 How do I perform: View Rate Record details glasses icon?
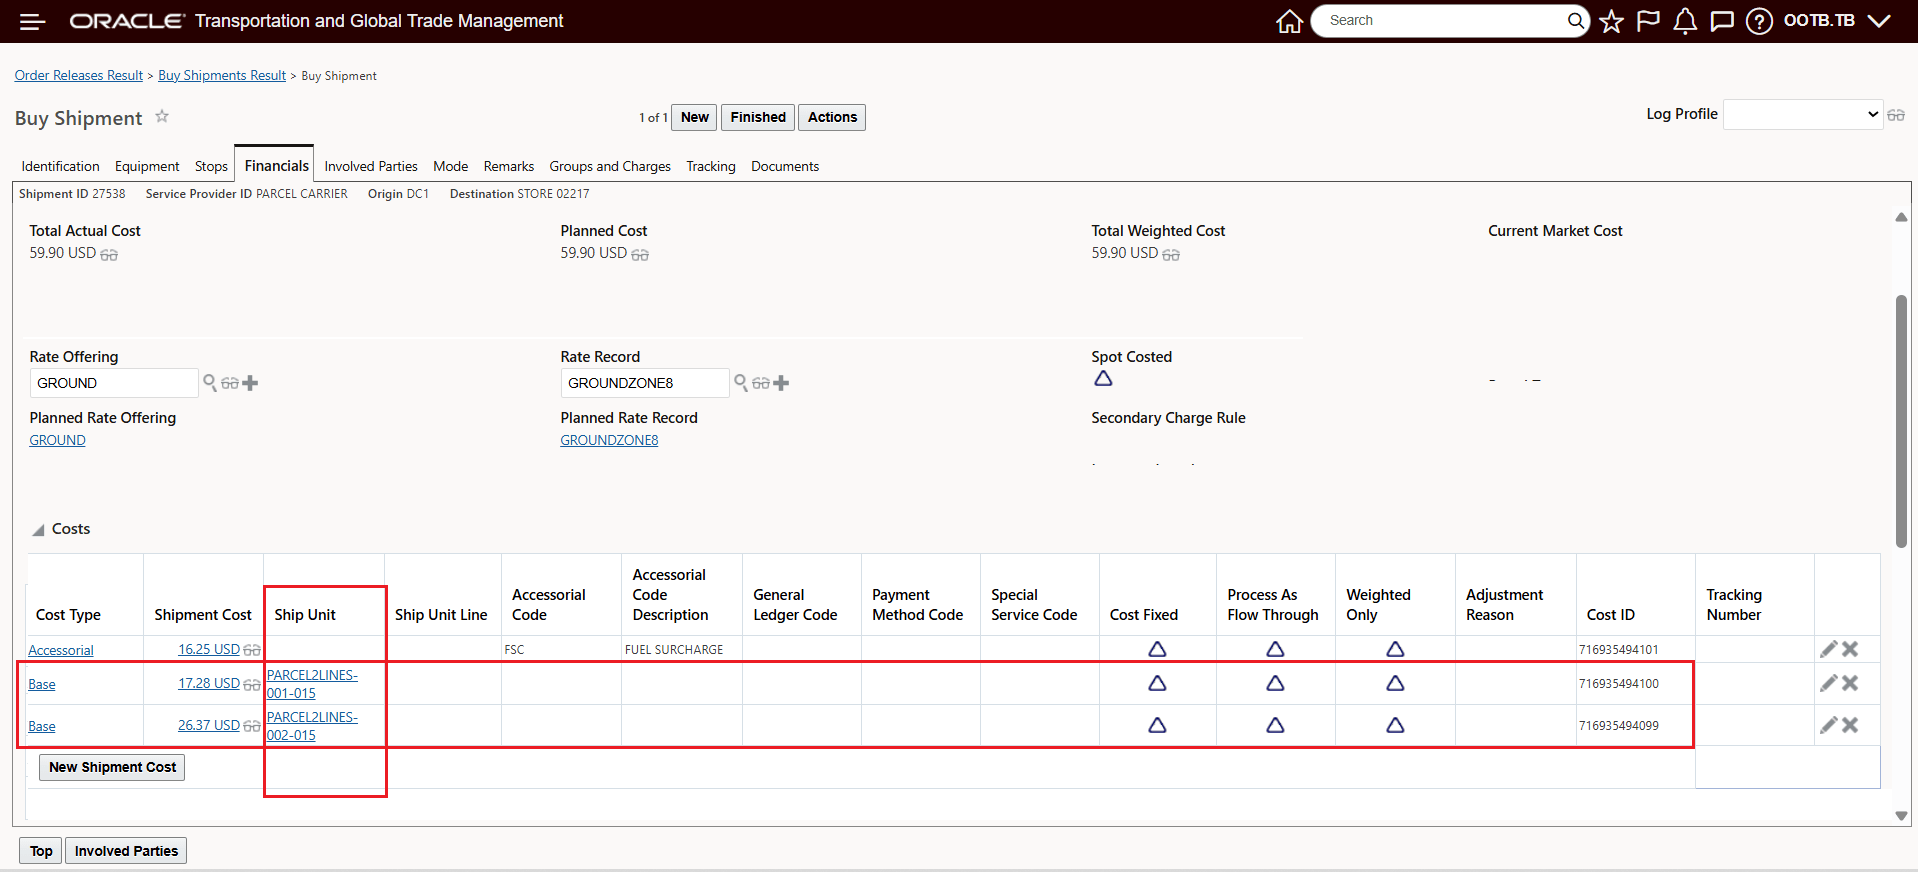point(761,383)
